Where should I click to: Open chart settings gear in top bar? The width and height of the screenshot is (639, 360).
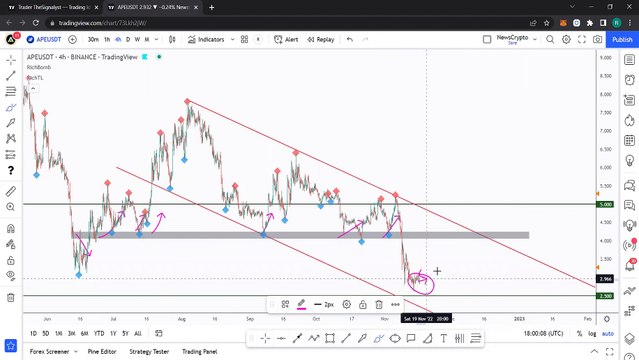pos(566,40)
